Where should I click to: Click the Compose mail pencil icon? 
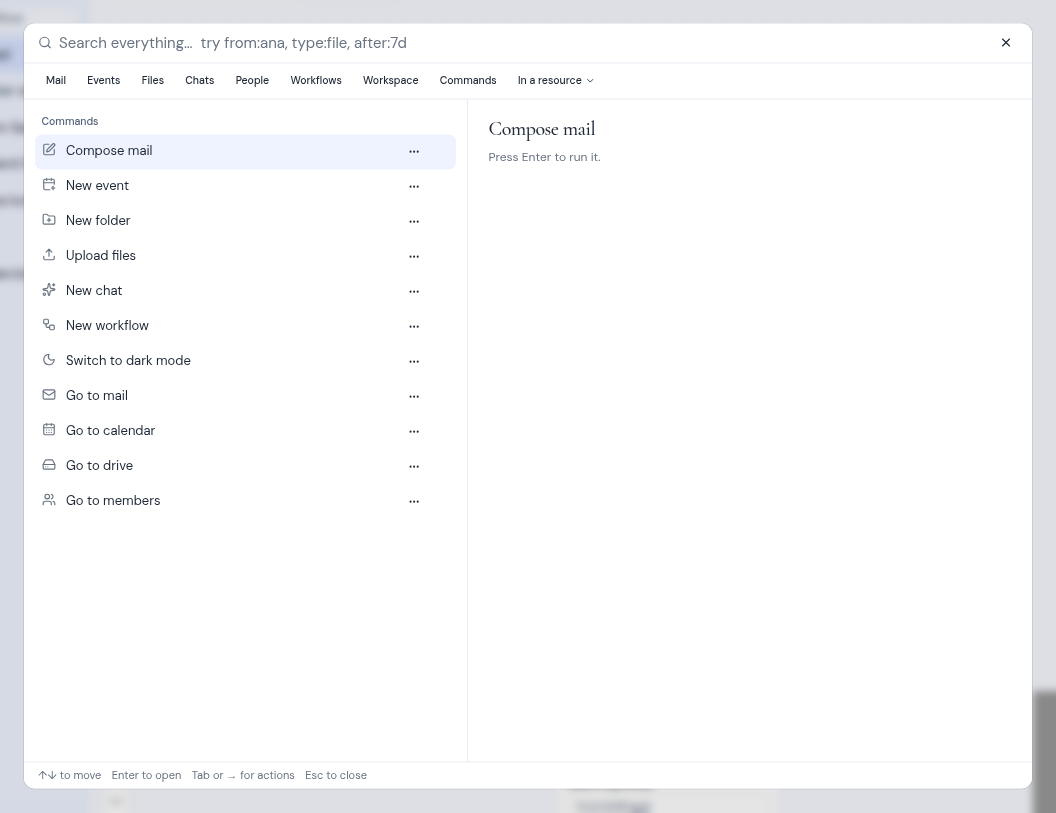tap(49, 150)
